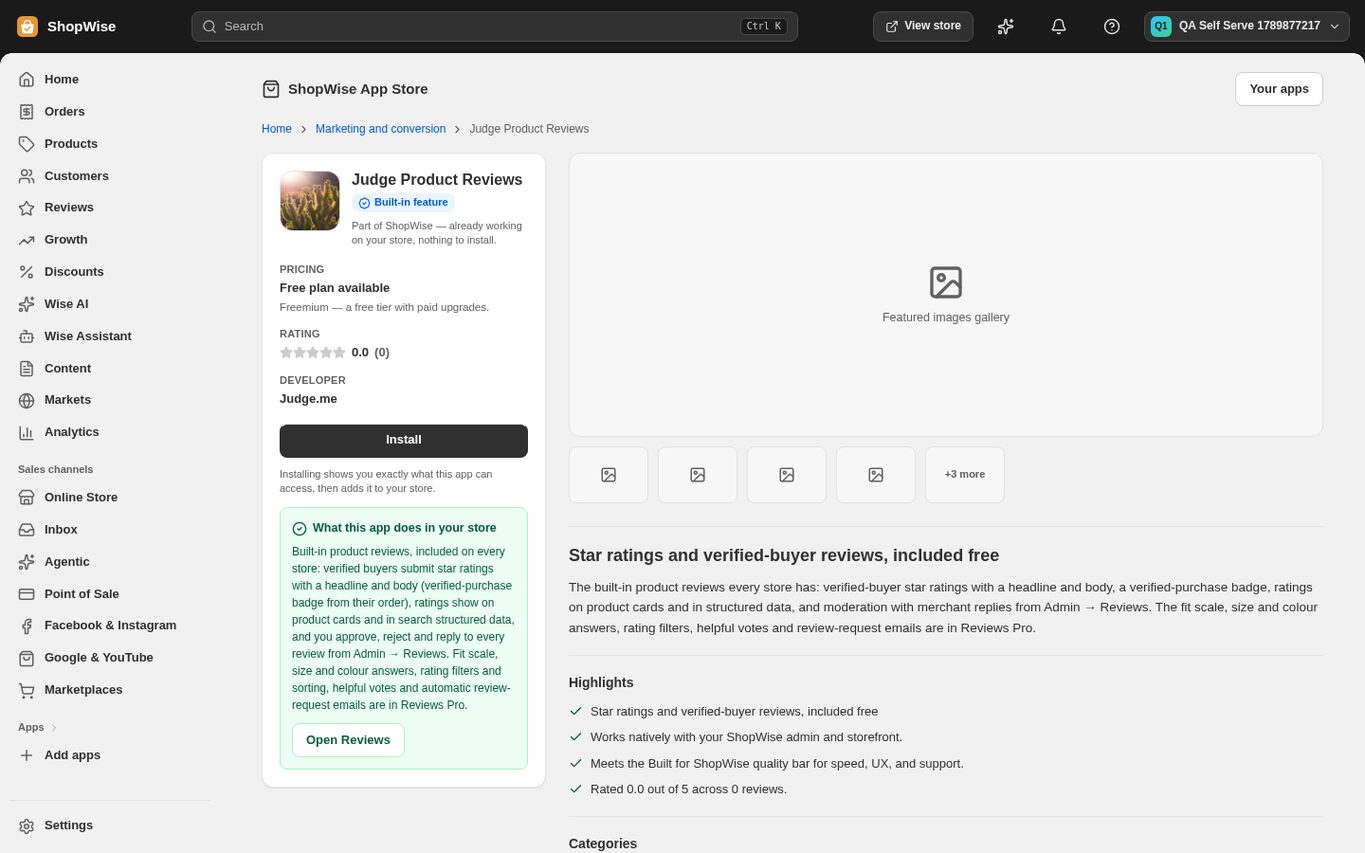The image size is (1365, 853).
Task: Click the Point of Sale card icon
Action: [x=27, y=594]
